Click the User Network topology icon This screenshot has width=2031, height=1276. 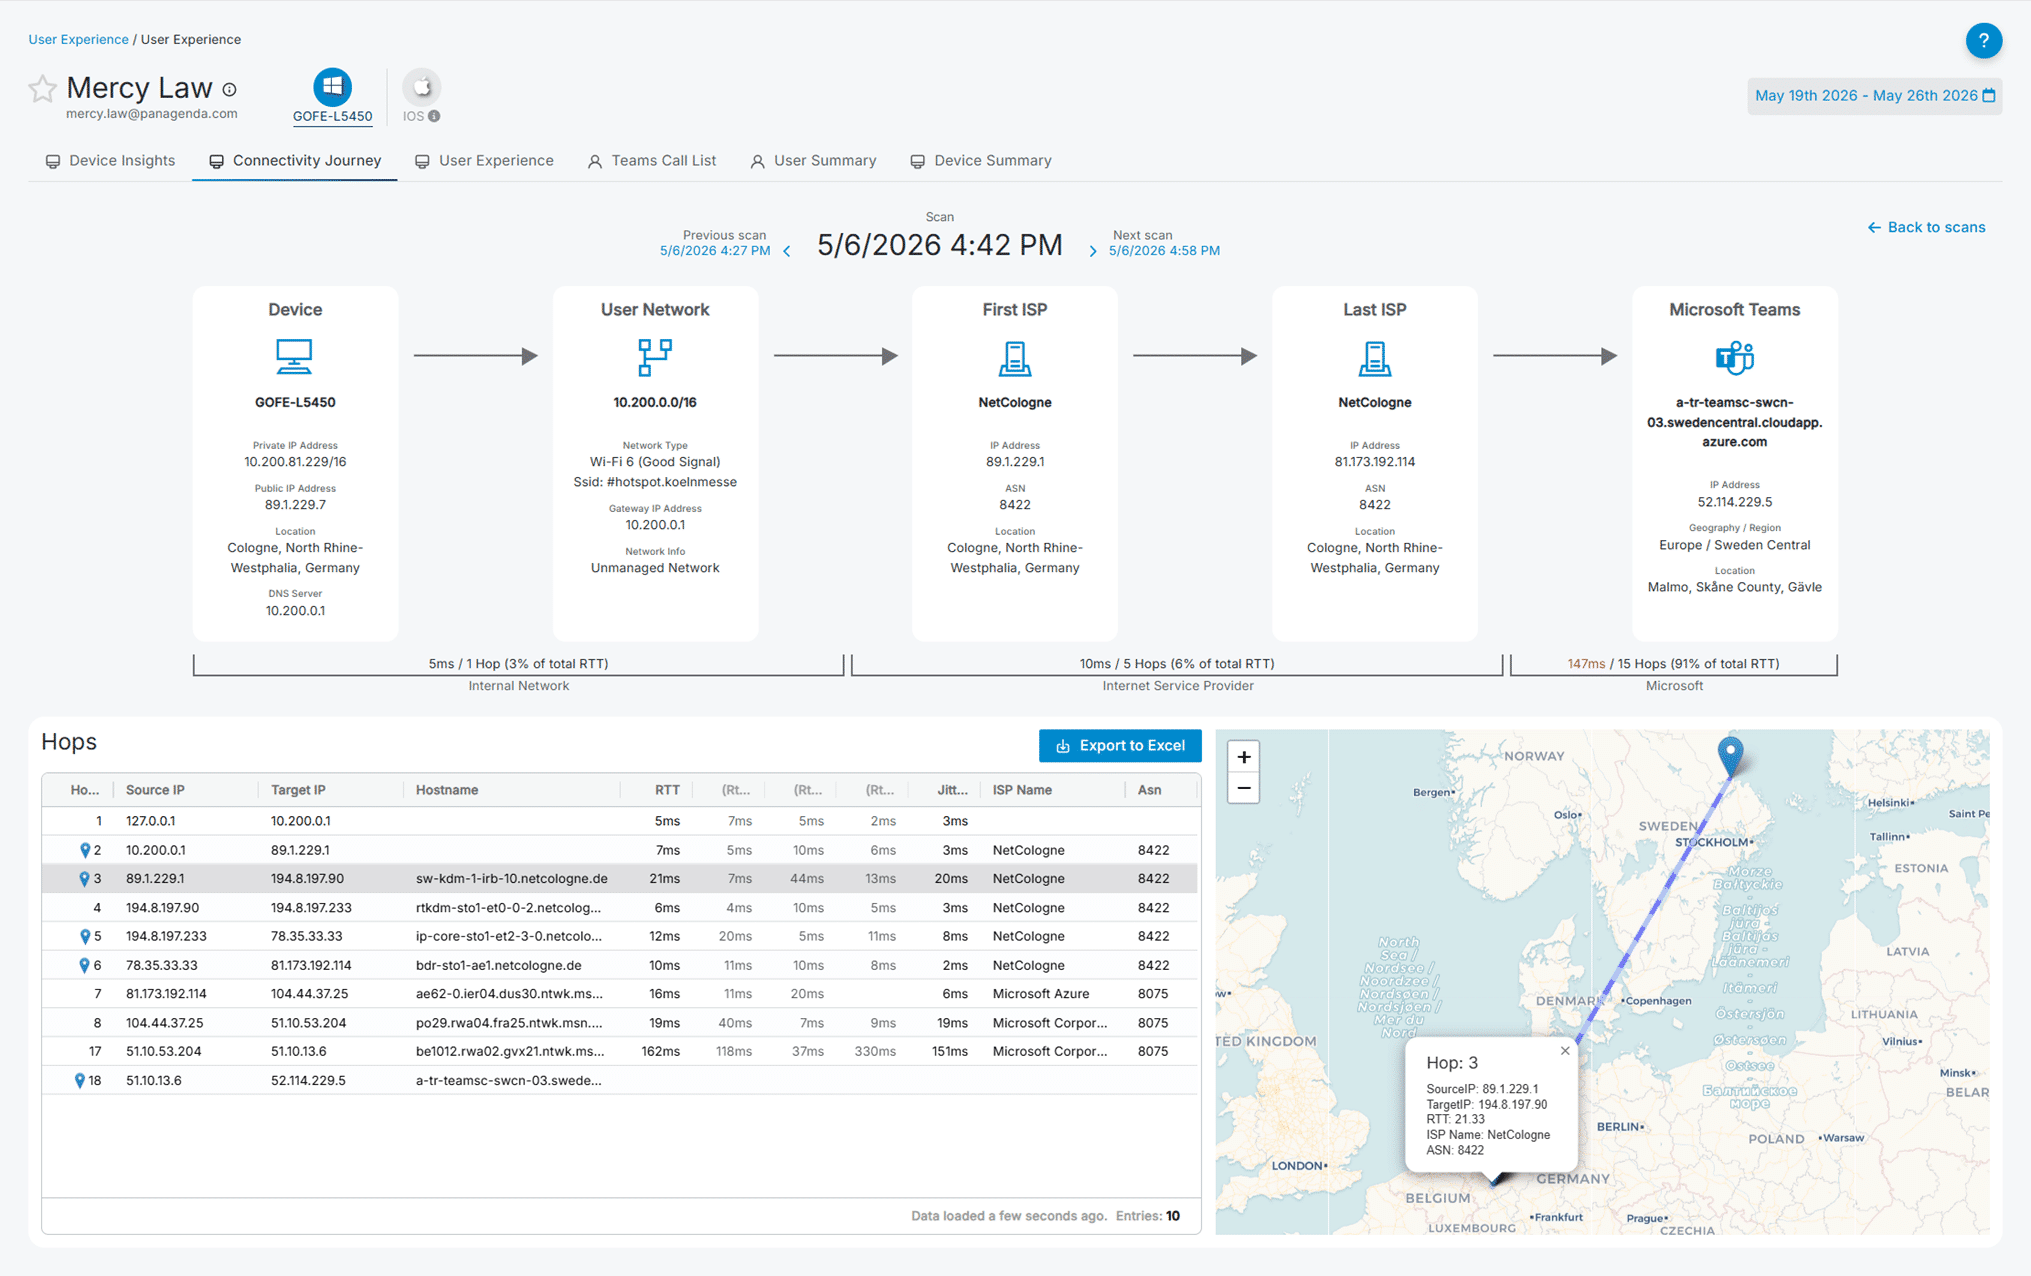655,357
